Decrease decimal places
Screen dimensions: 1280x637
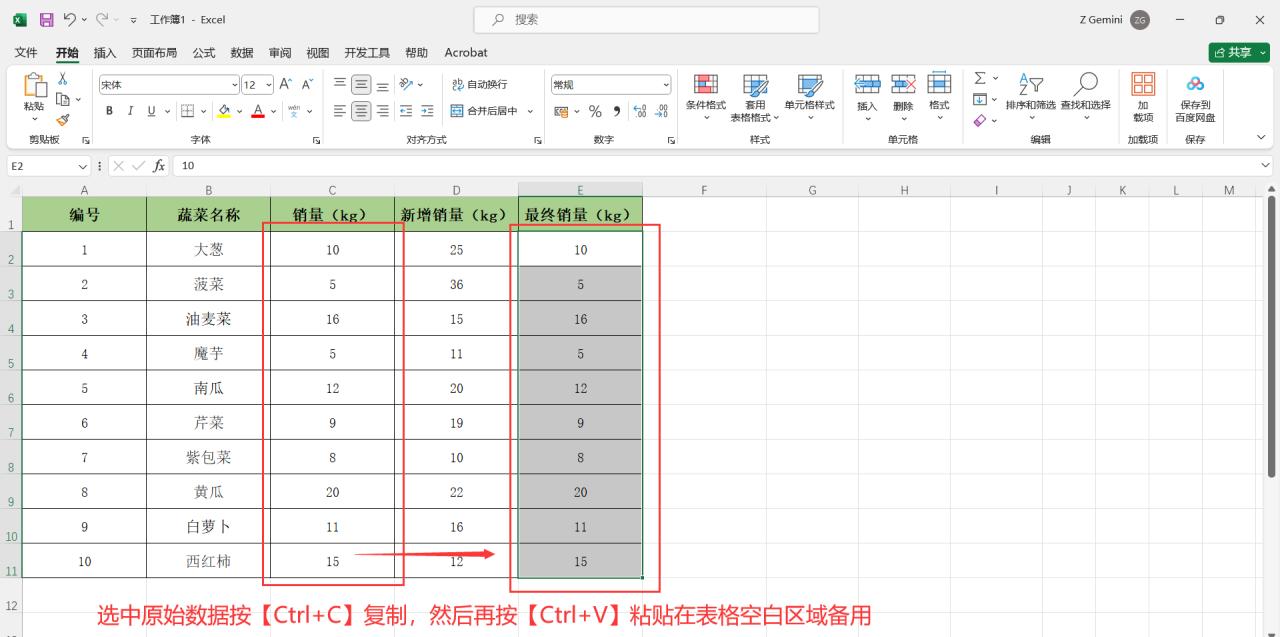[662, 111]
